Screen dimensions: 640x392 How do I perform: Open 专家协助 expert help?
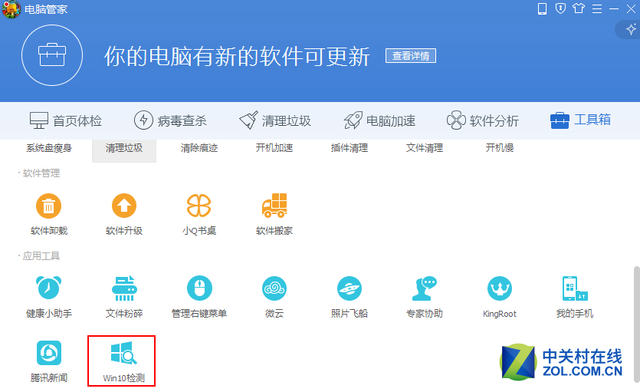(424, 297)
